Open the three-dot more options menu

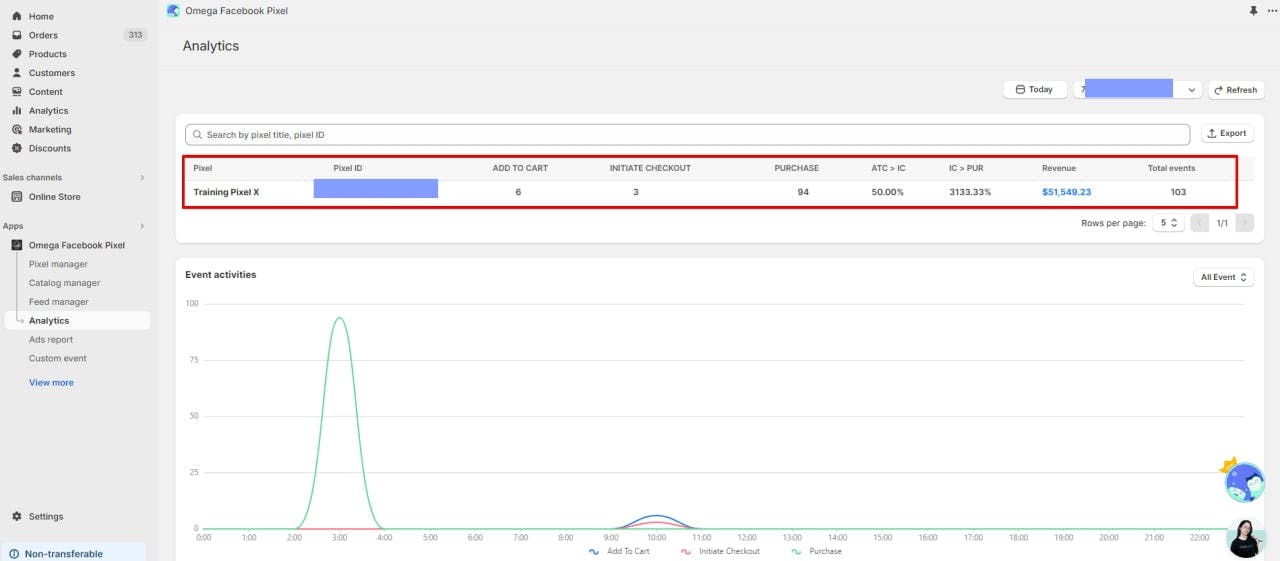tap(1272, 10)
